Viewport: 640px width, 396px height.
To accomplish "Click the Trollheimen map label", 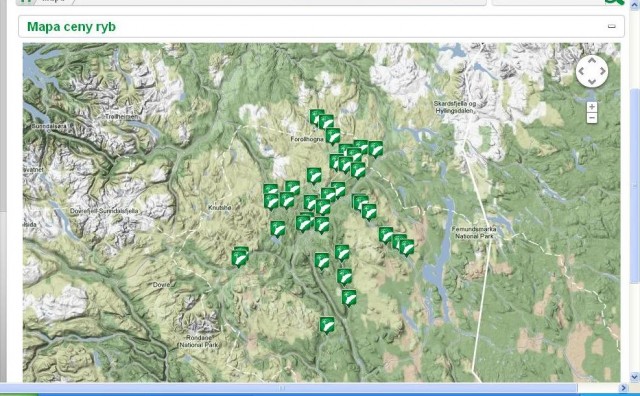I will pos(121,116).
